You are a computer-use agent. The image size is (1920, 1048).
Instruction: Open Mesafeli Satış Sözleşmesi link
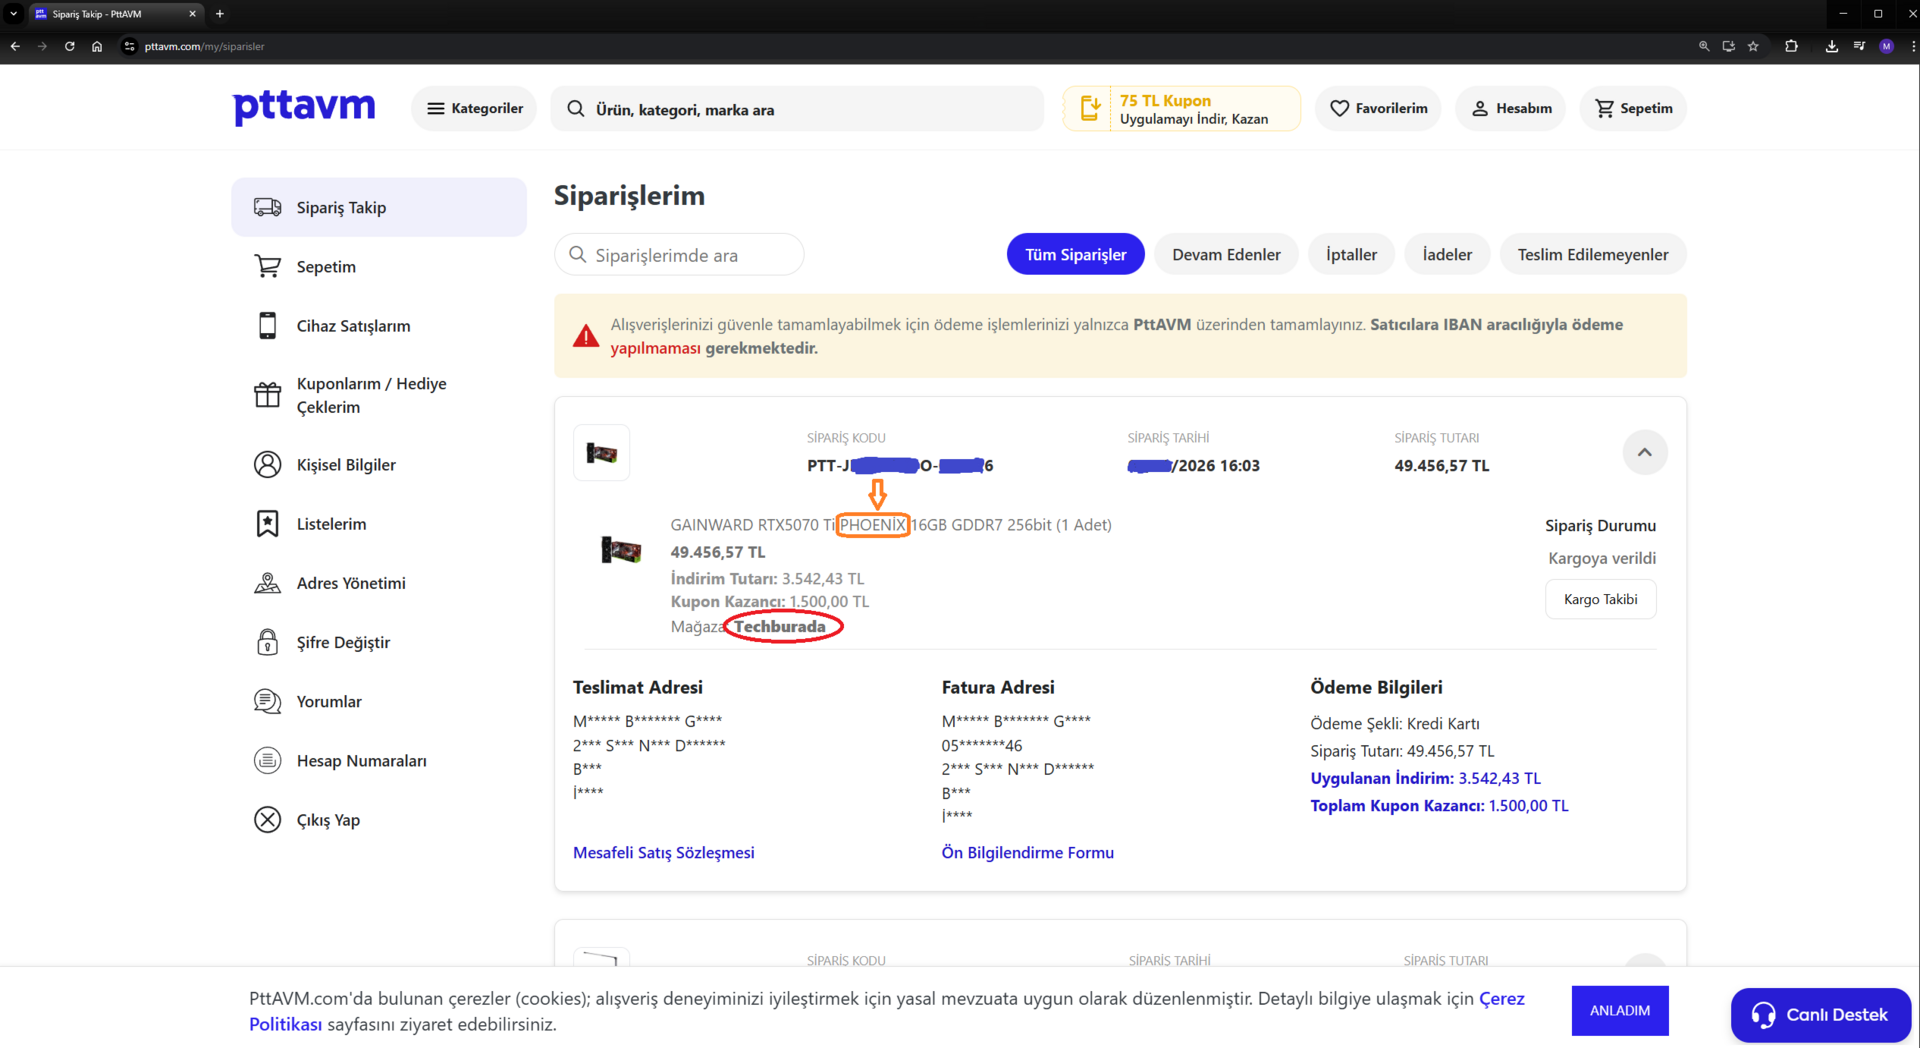[664, 853]
